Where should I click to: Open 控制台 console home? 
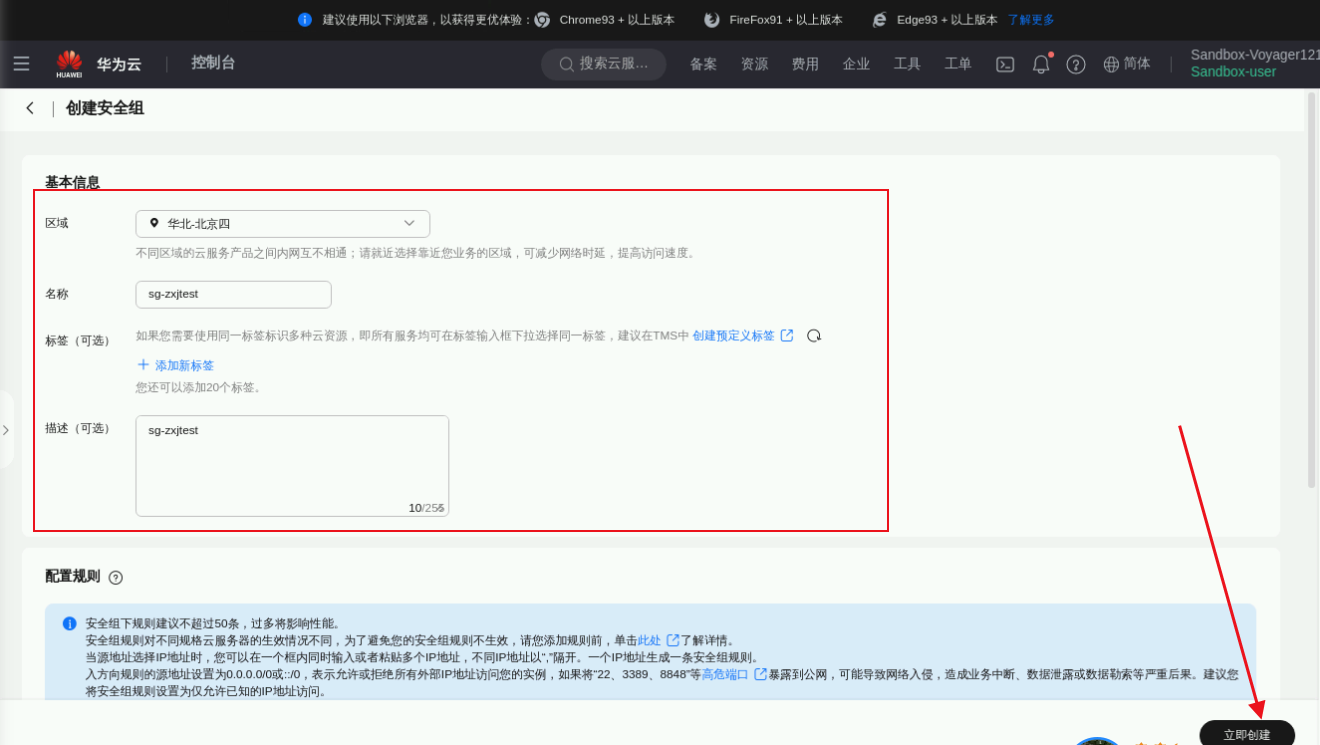click(213, 63)
